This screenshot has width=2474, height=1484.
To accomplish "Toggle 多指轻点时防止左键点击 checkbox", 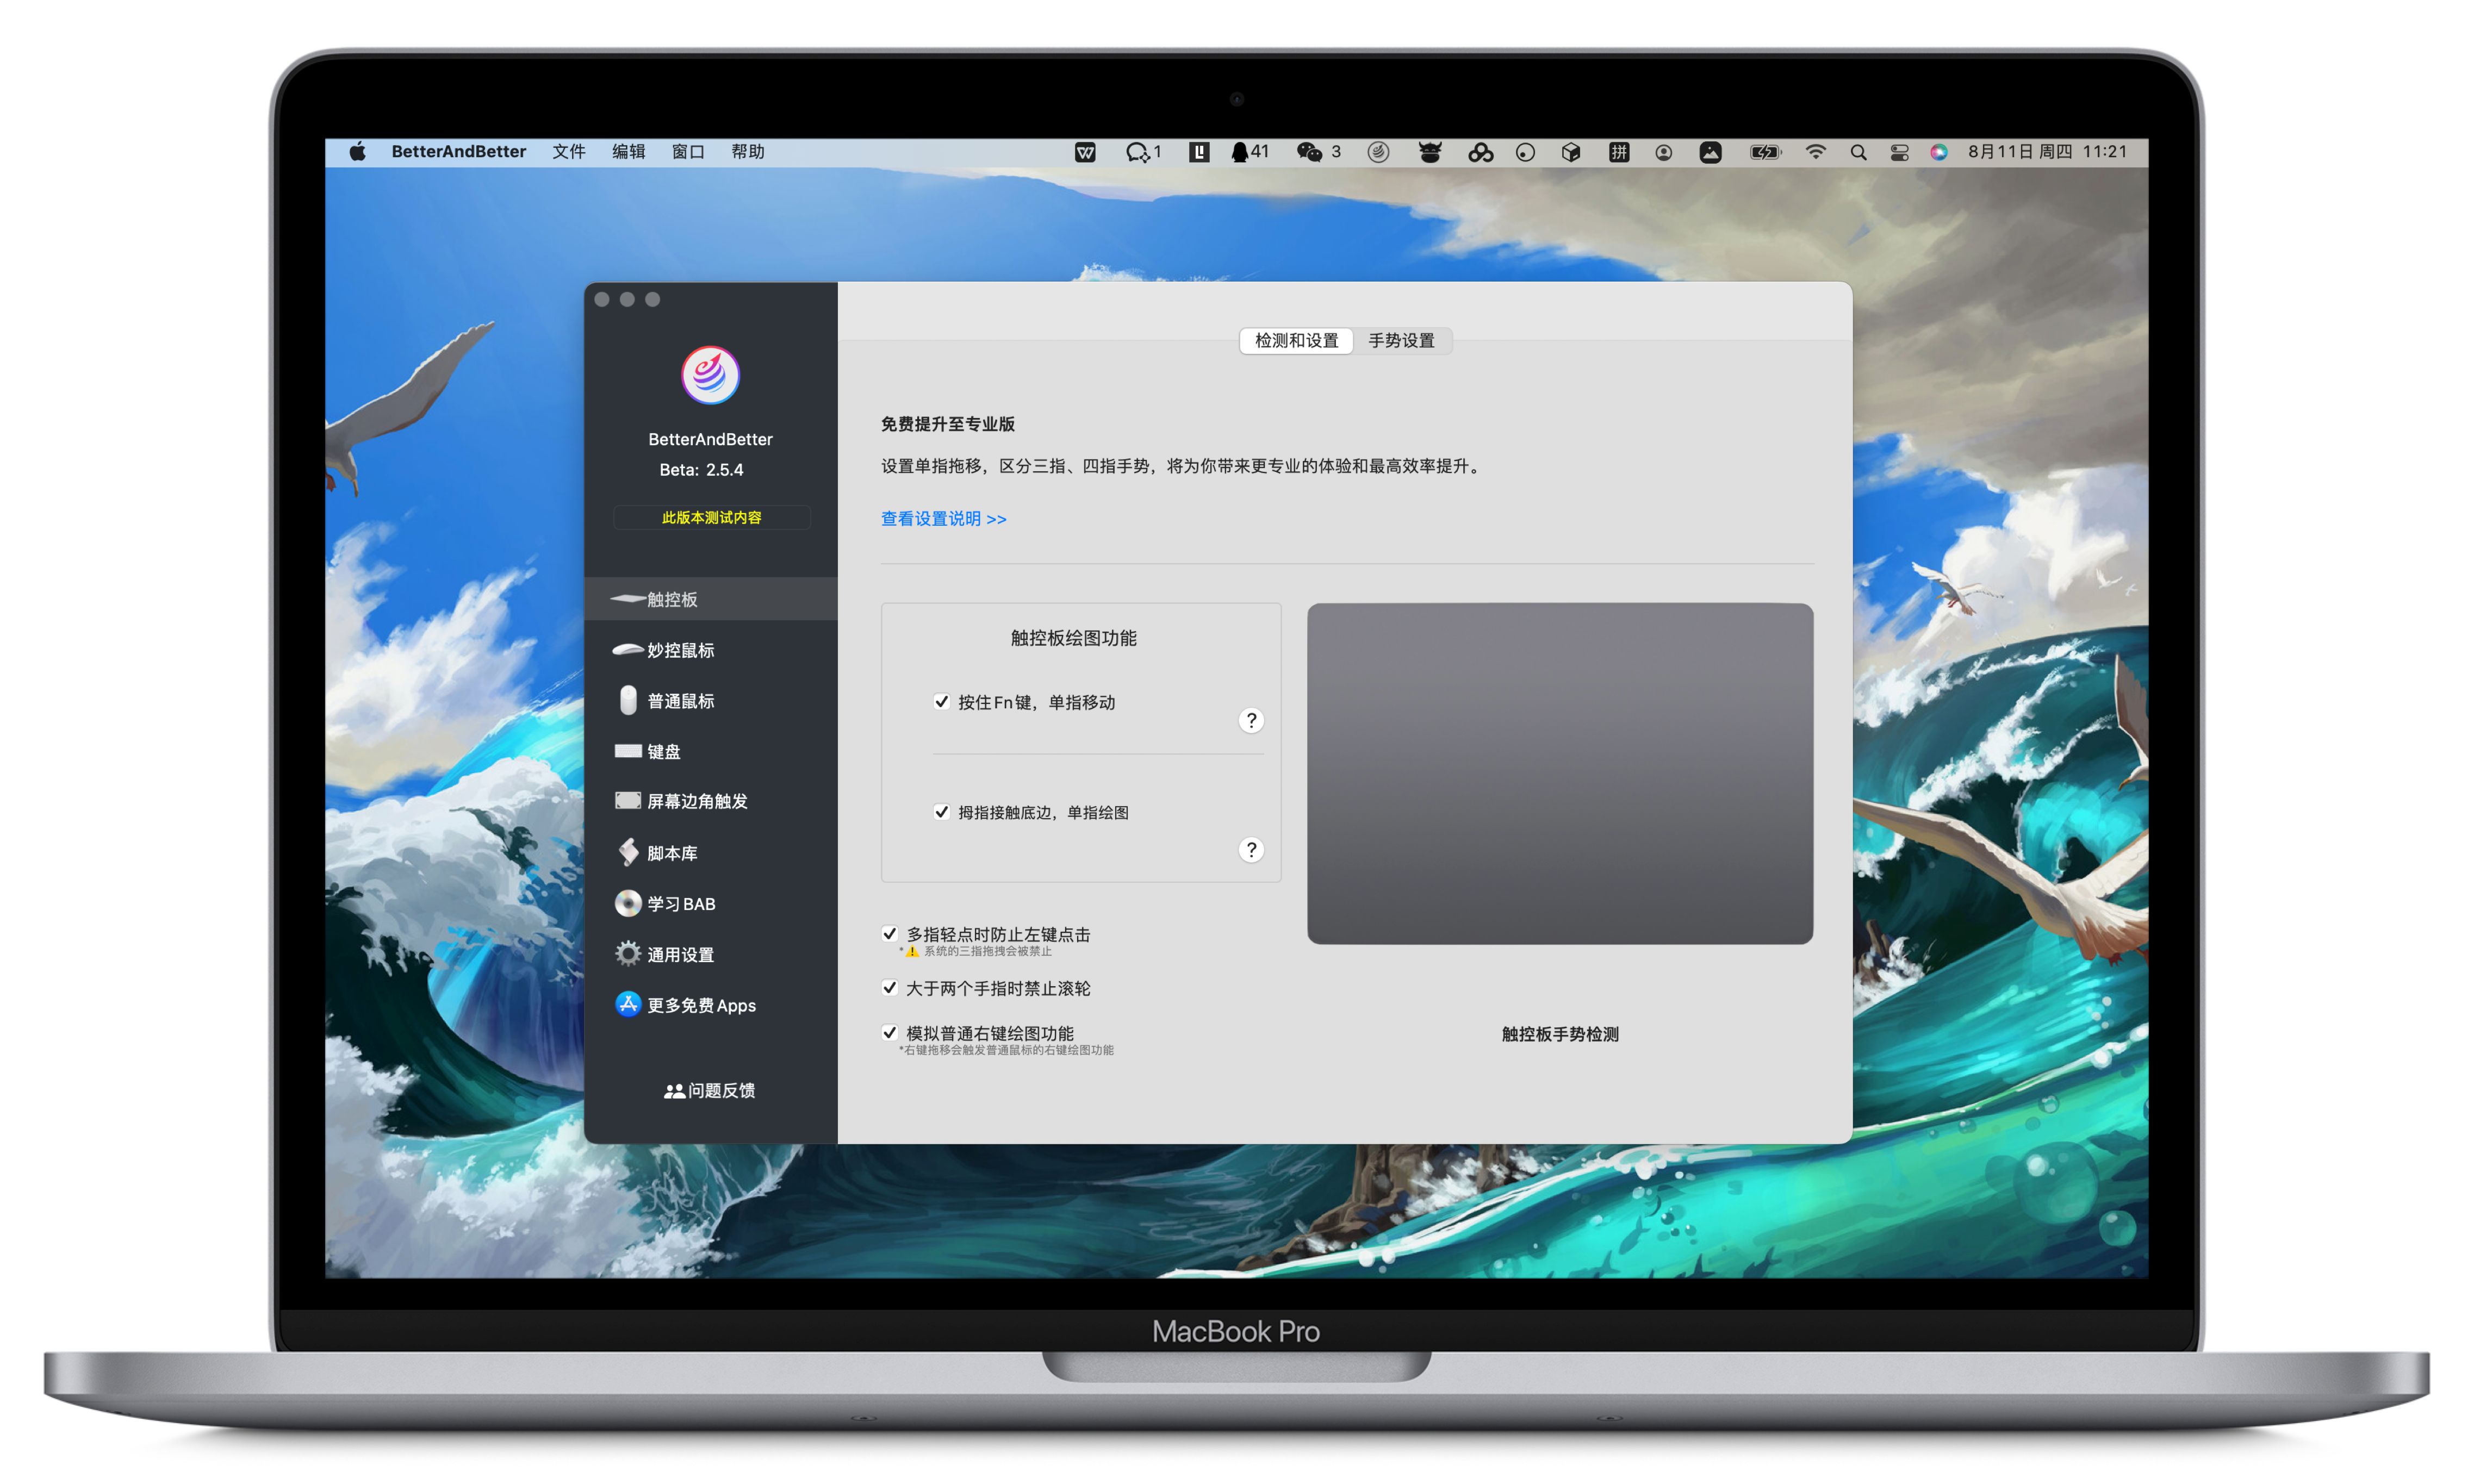I will click(889, 934).
